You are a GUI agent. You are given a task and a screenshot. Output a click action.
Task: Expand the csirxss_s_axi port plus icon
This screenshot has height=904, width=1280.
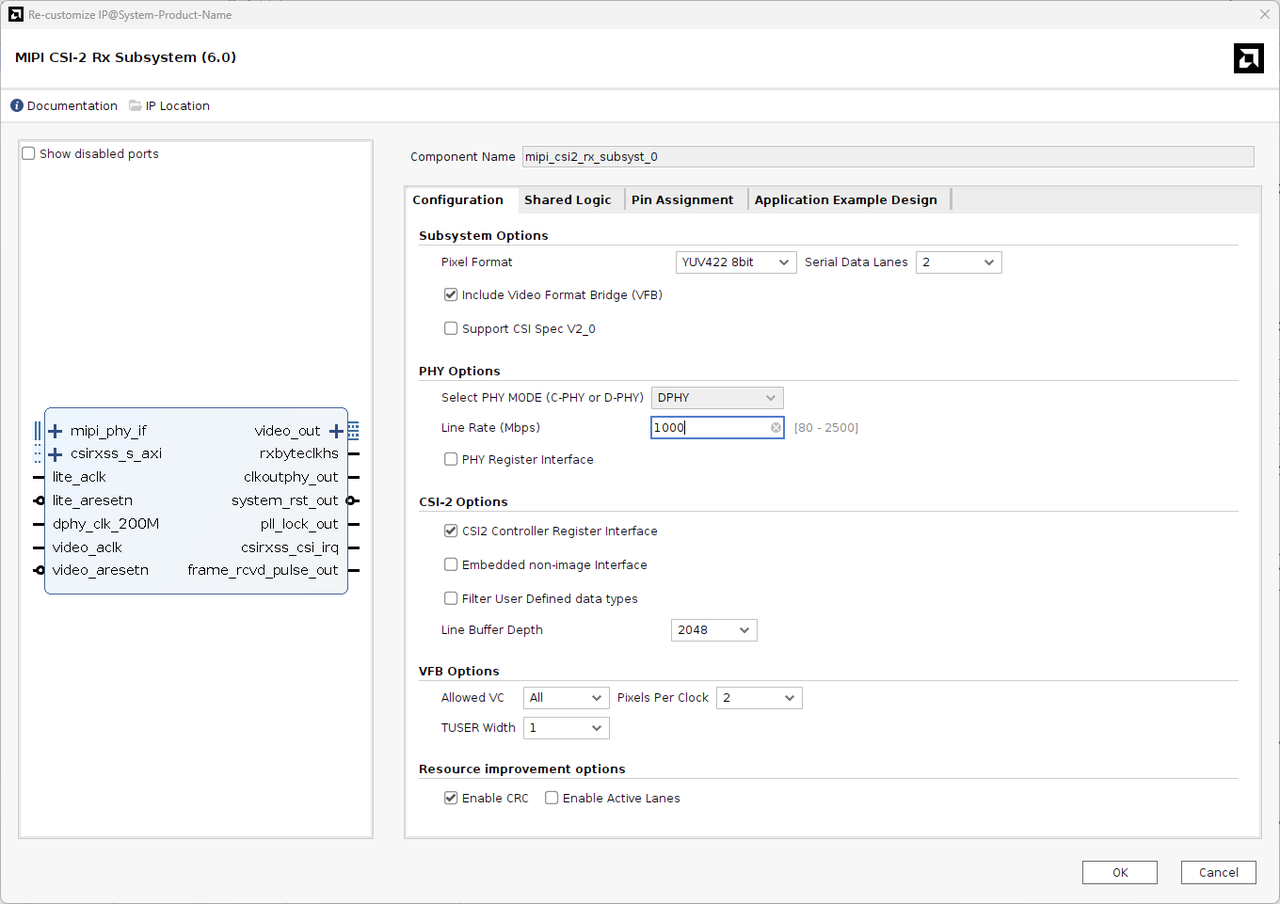(x=55, y=454)
